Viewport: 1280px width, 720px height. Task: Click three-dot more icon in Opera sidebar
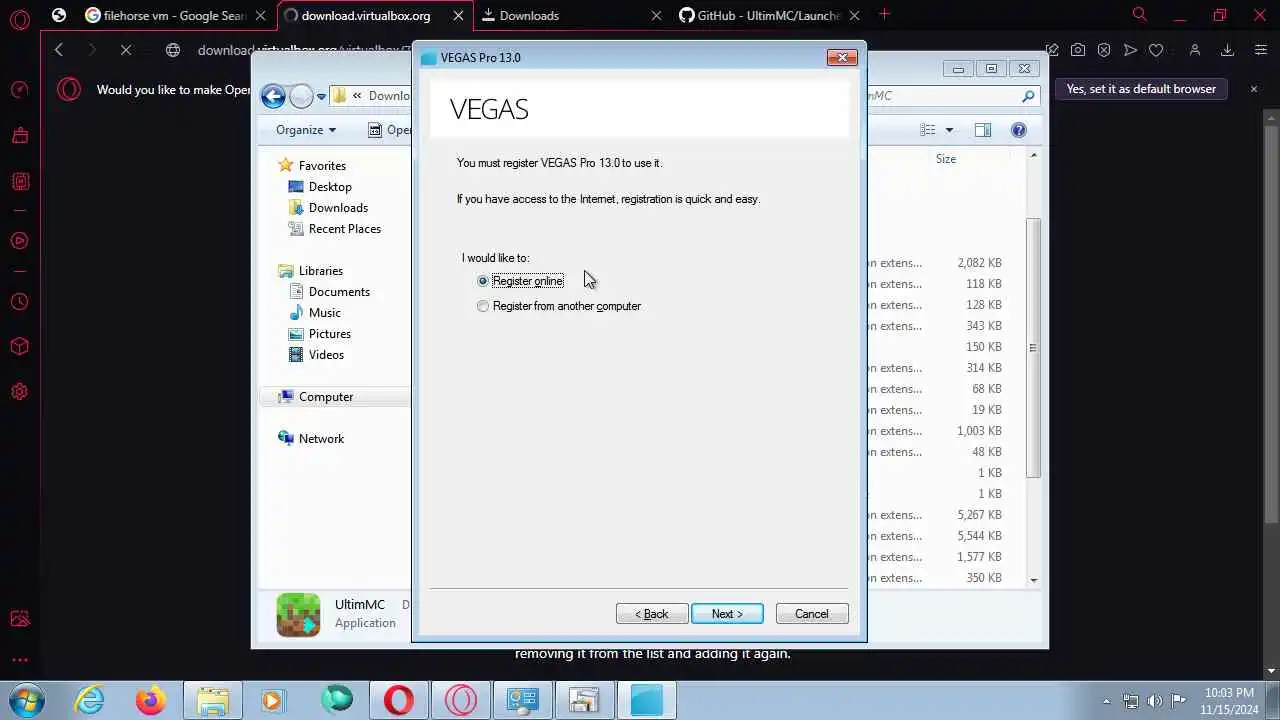(19, 660)
